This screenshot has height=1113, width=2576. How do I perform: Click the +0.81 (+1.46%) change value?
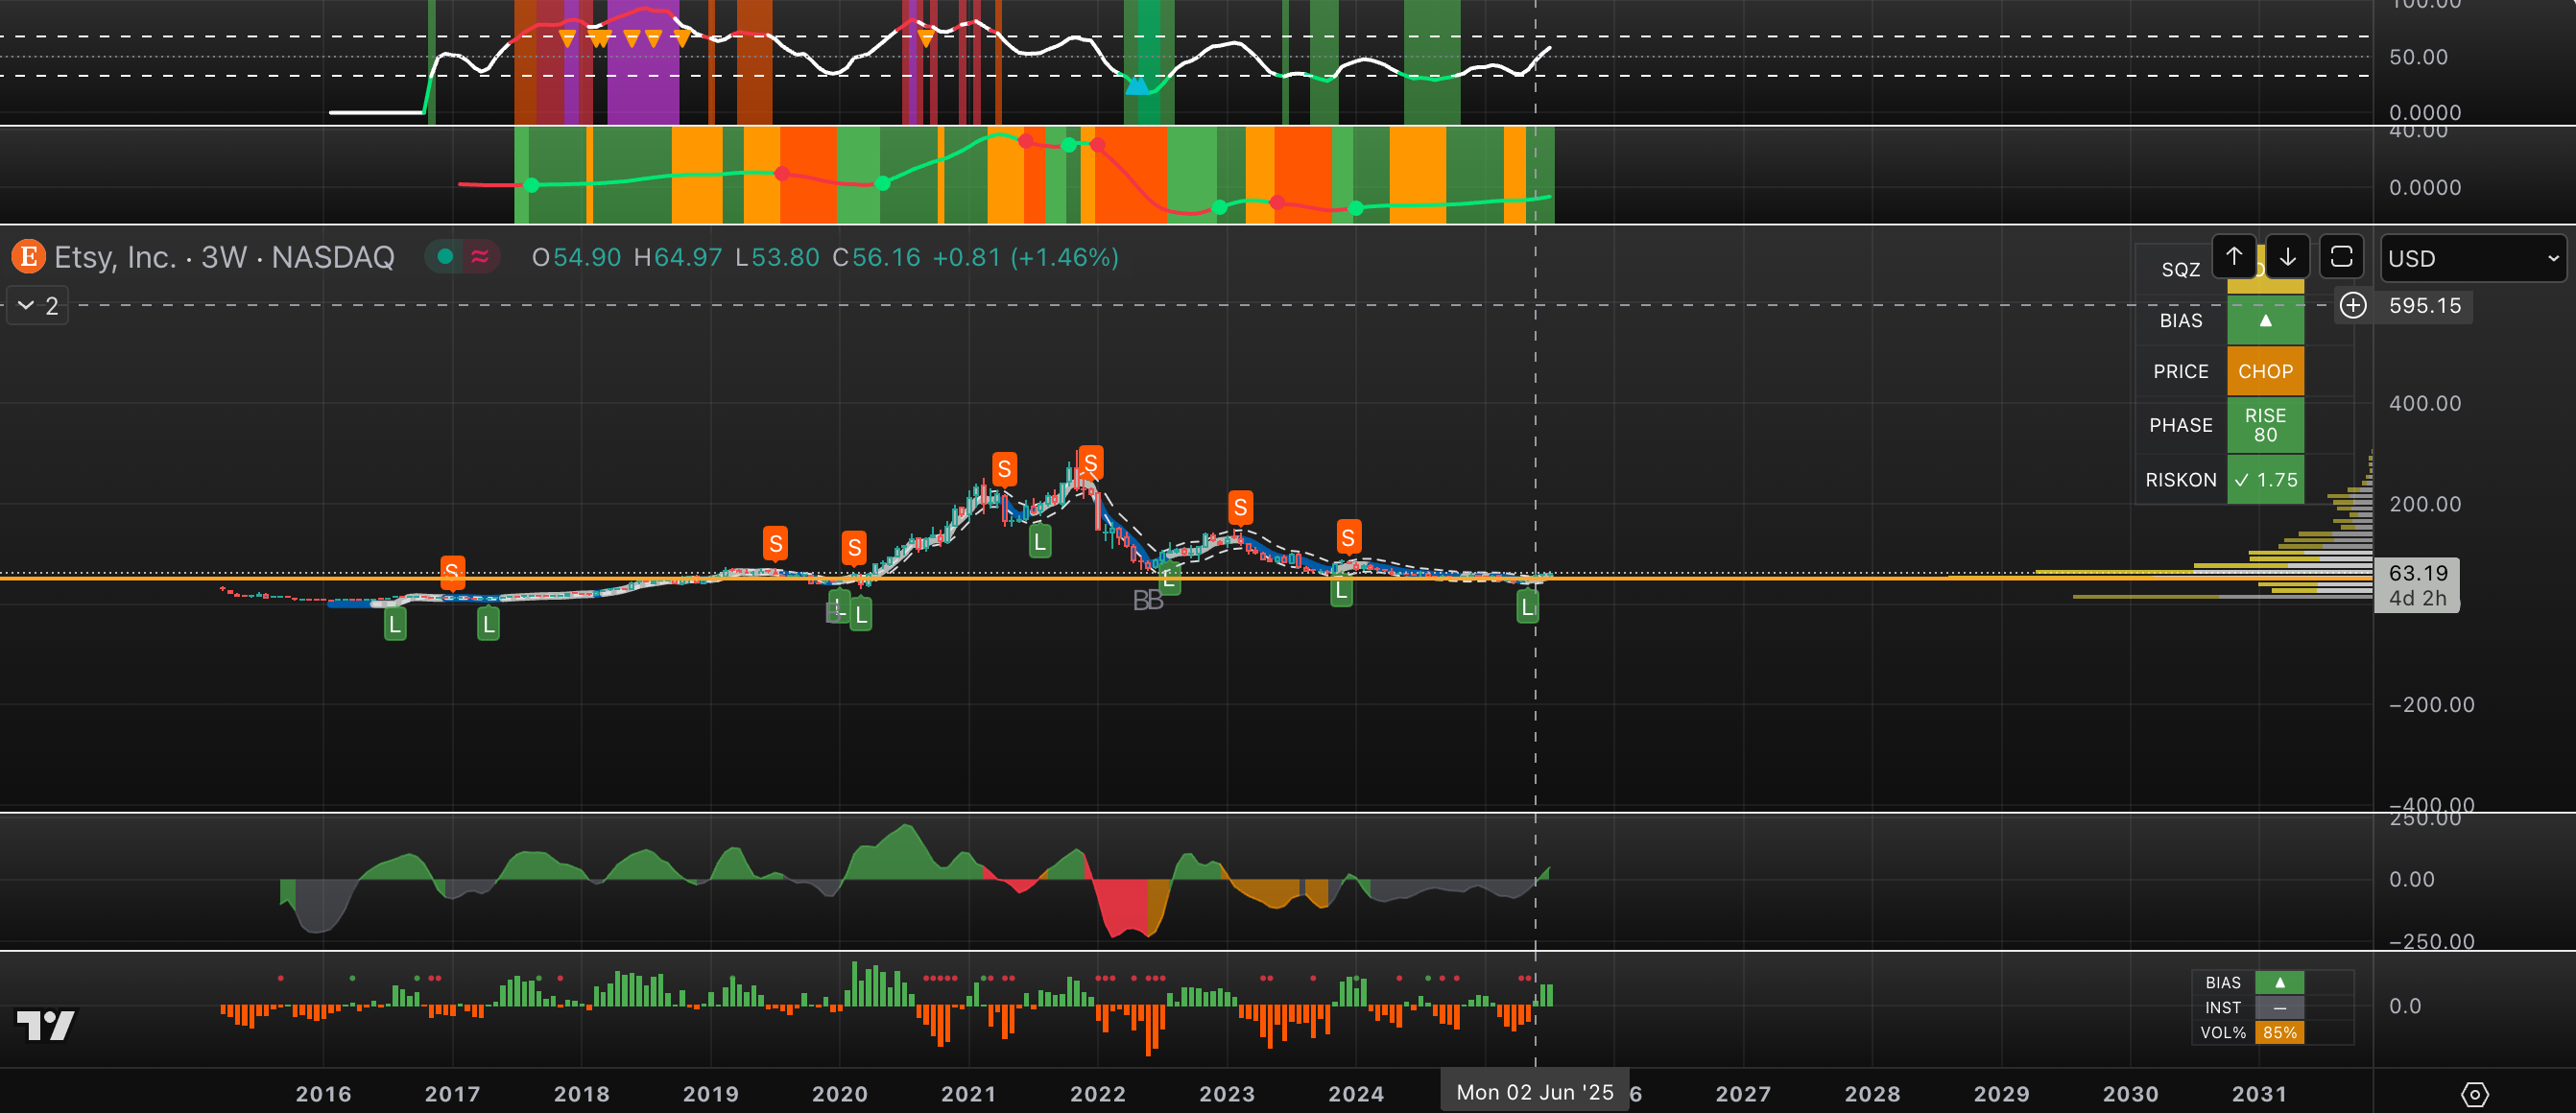pyautogui.click(x=1025, y=257)
